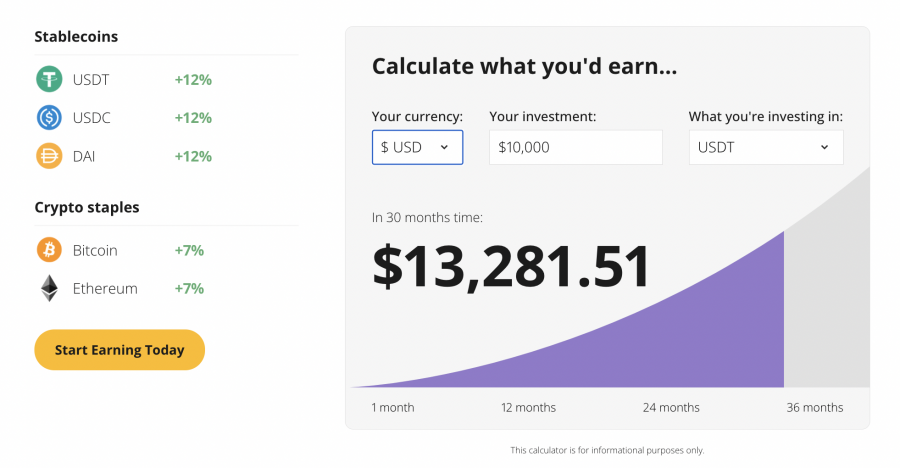Click the DAI coin icon
The width and height of the screenshot is (900, 468).
coord(49,156)
